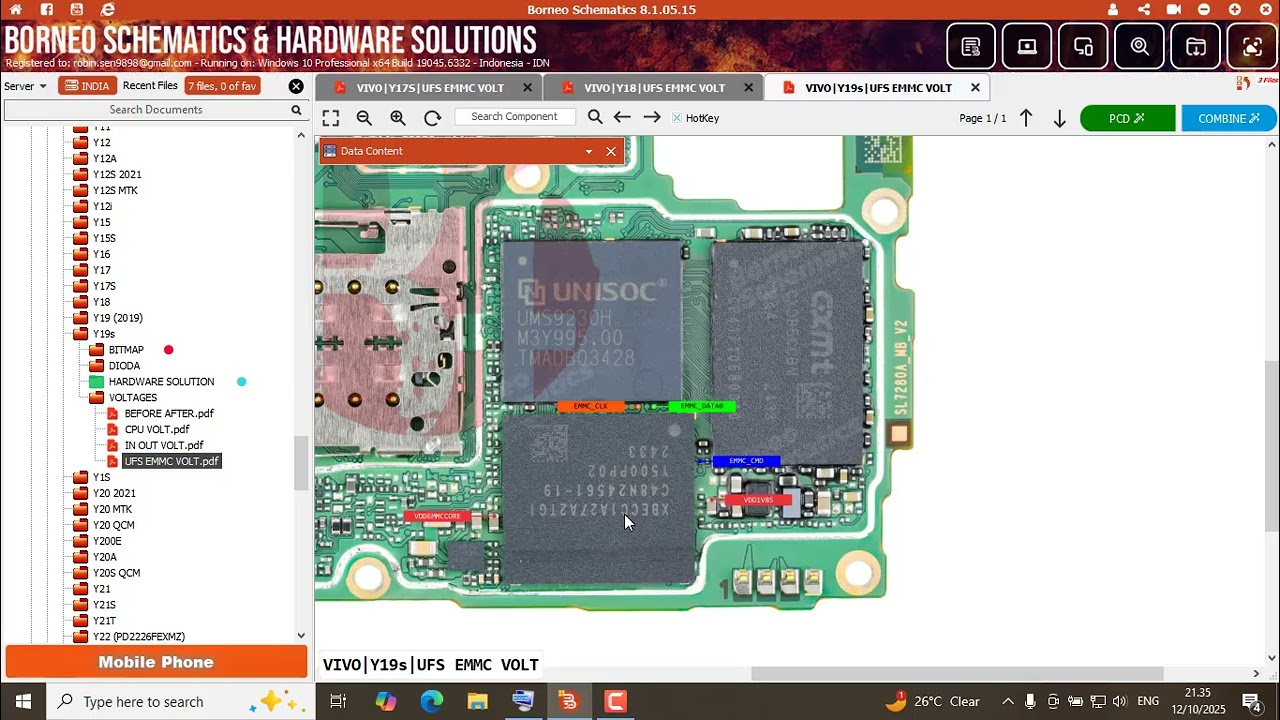Click the video camera icon
Screen dimensions: 1280x720
pyautogui.click(x=1174, y=10)
